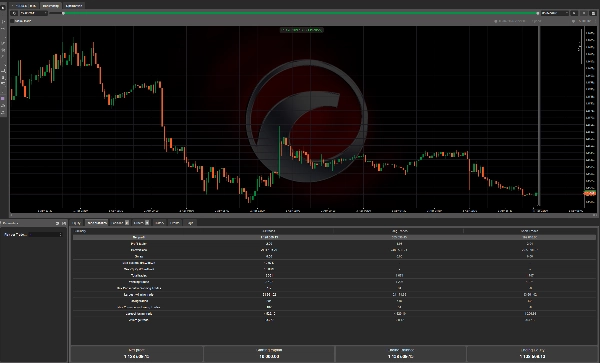600x363 pixels.
Task: Click the parameter value input field
Action: tap(45, 234)
